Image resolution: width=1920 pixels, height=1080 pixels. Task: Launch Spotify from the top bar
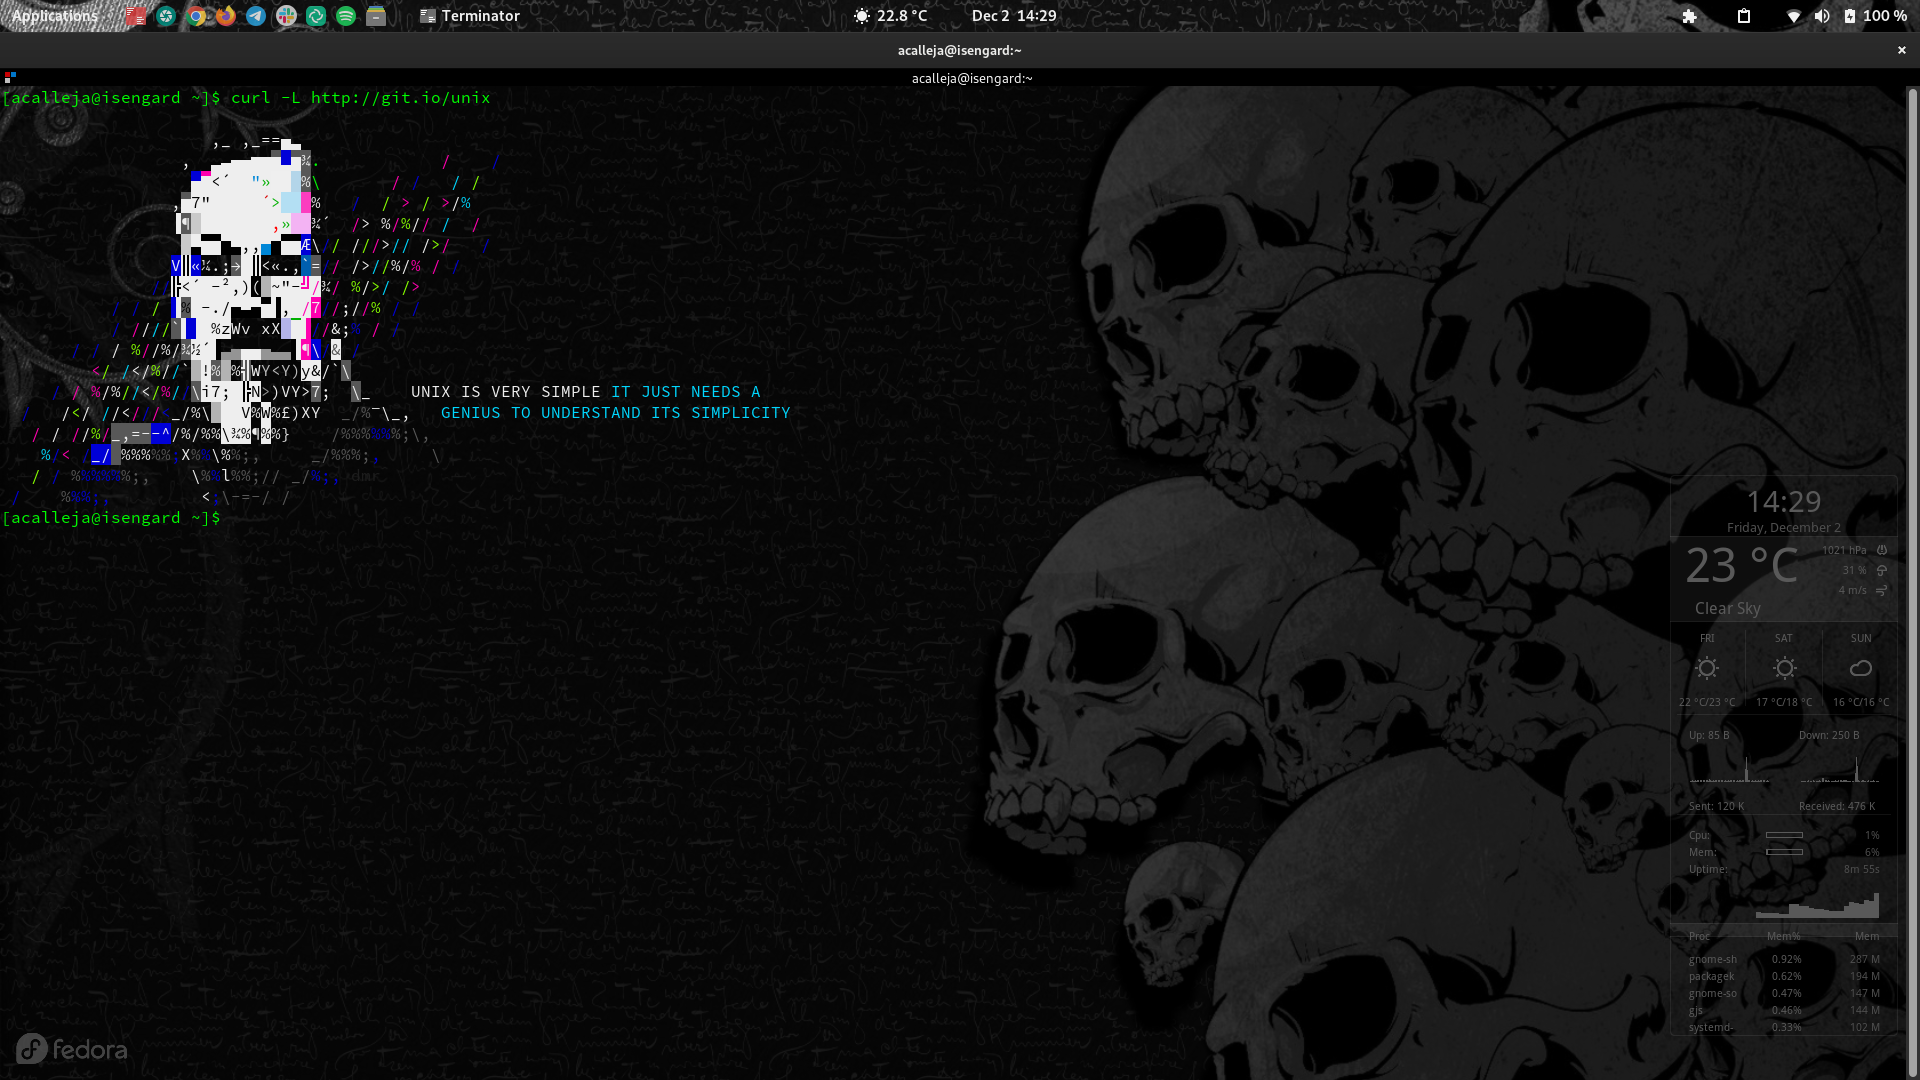346,16
